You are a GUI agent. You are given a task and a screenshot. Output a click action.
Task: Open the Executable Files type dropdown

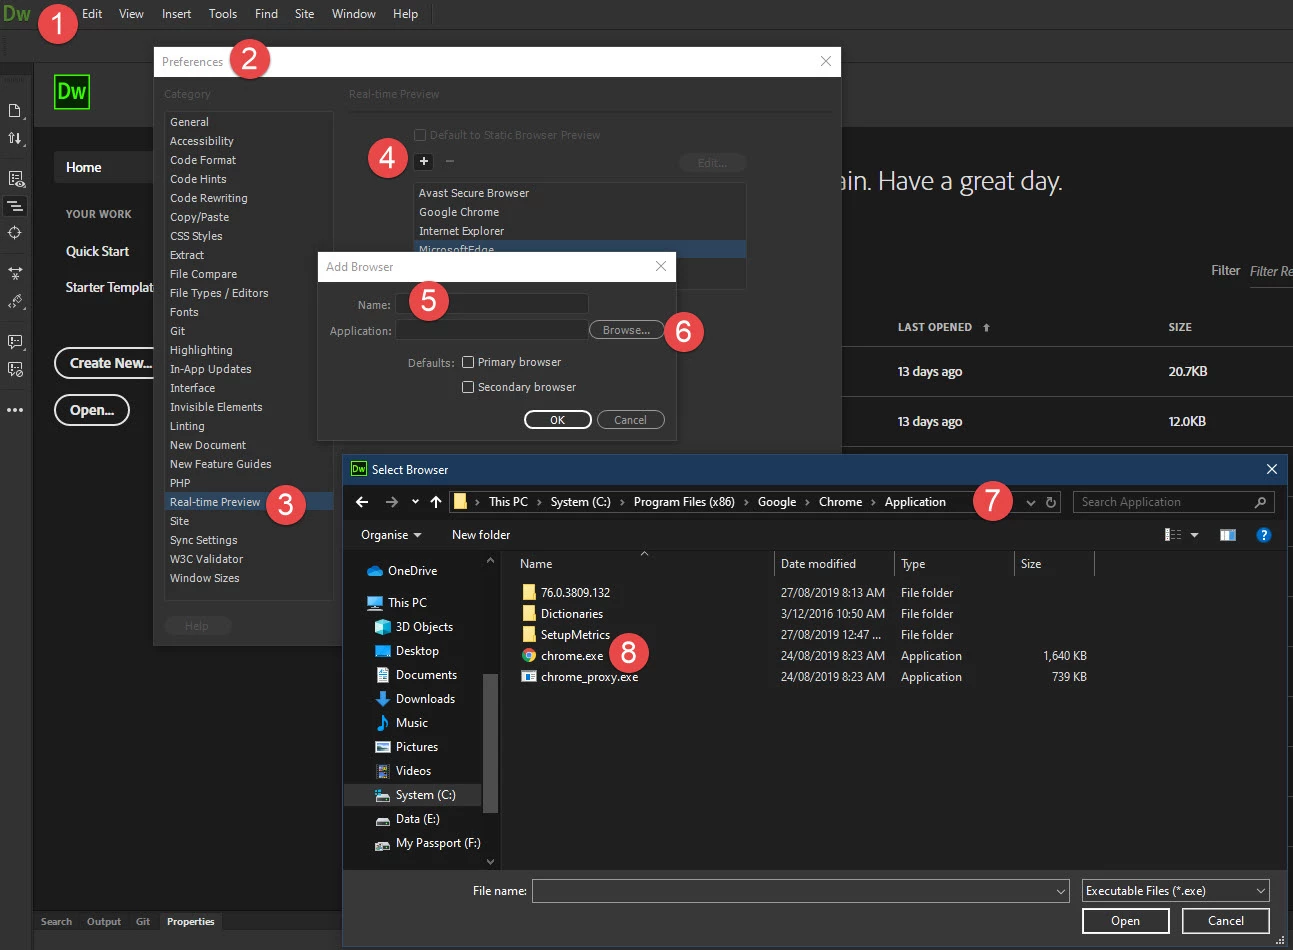coord(1176,891)
